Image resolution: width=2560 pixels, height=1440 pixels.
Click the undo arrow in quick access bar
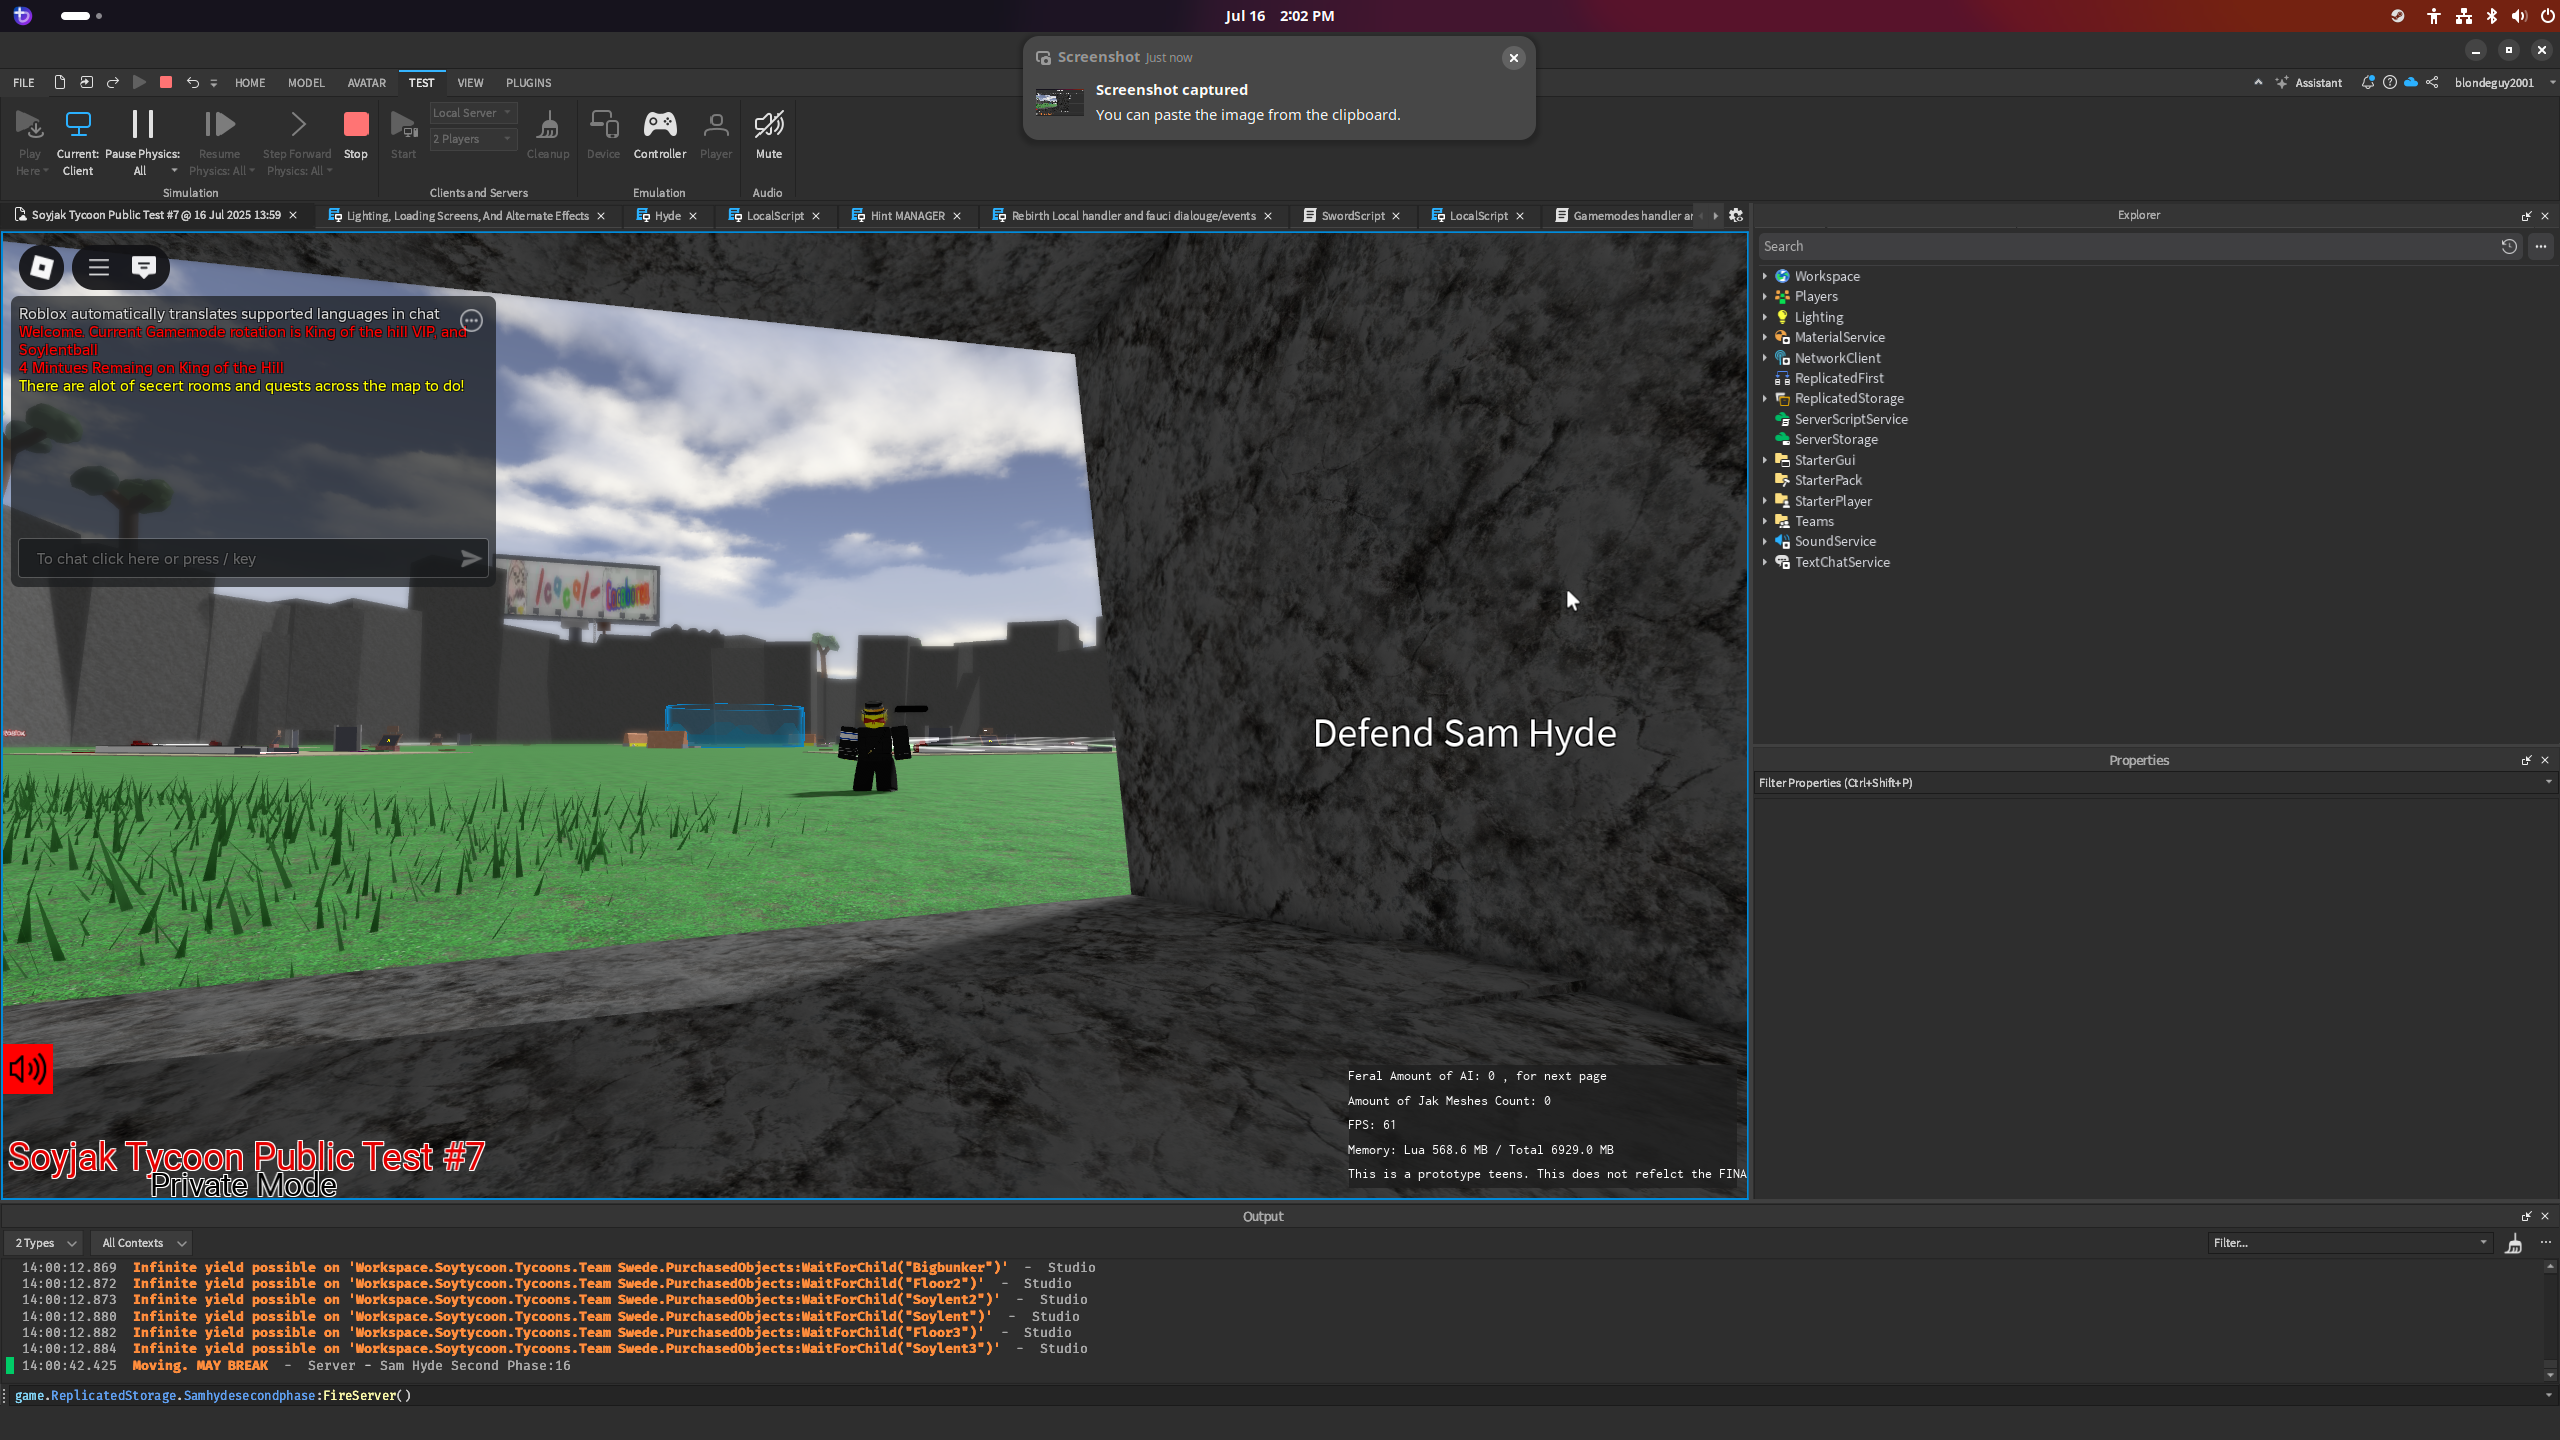(192, 83)
